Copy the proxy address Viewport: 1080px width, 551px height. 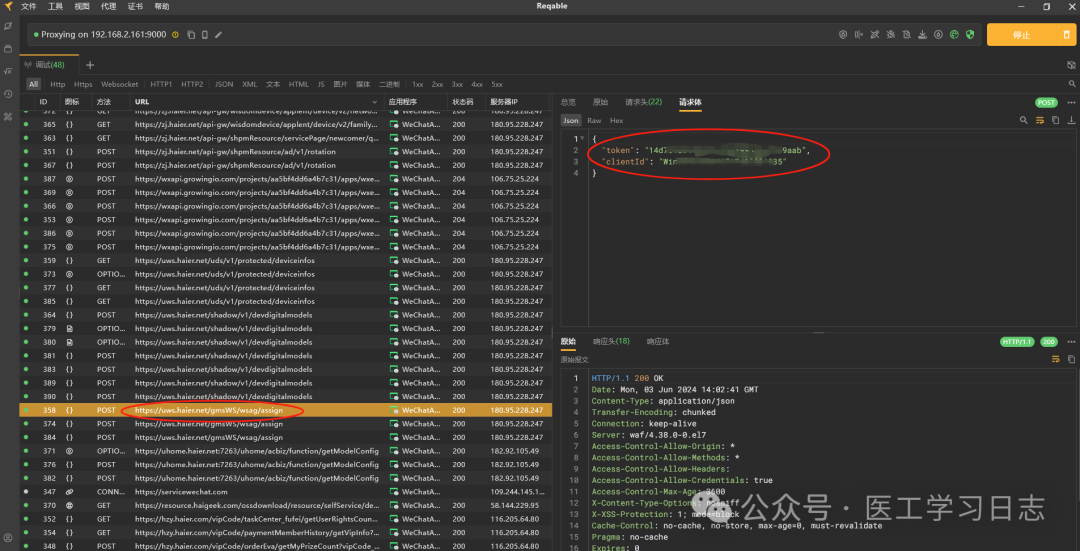click(191, 34)
